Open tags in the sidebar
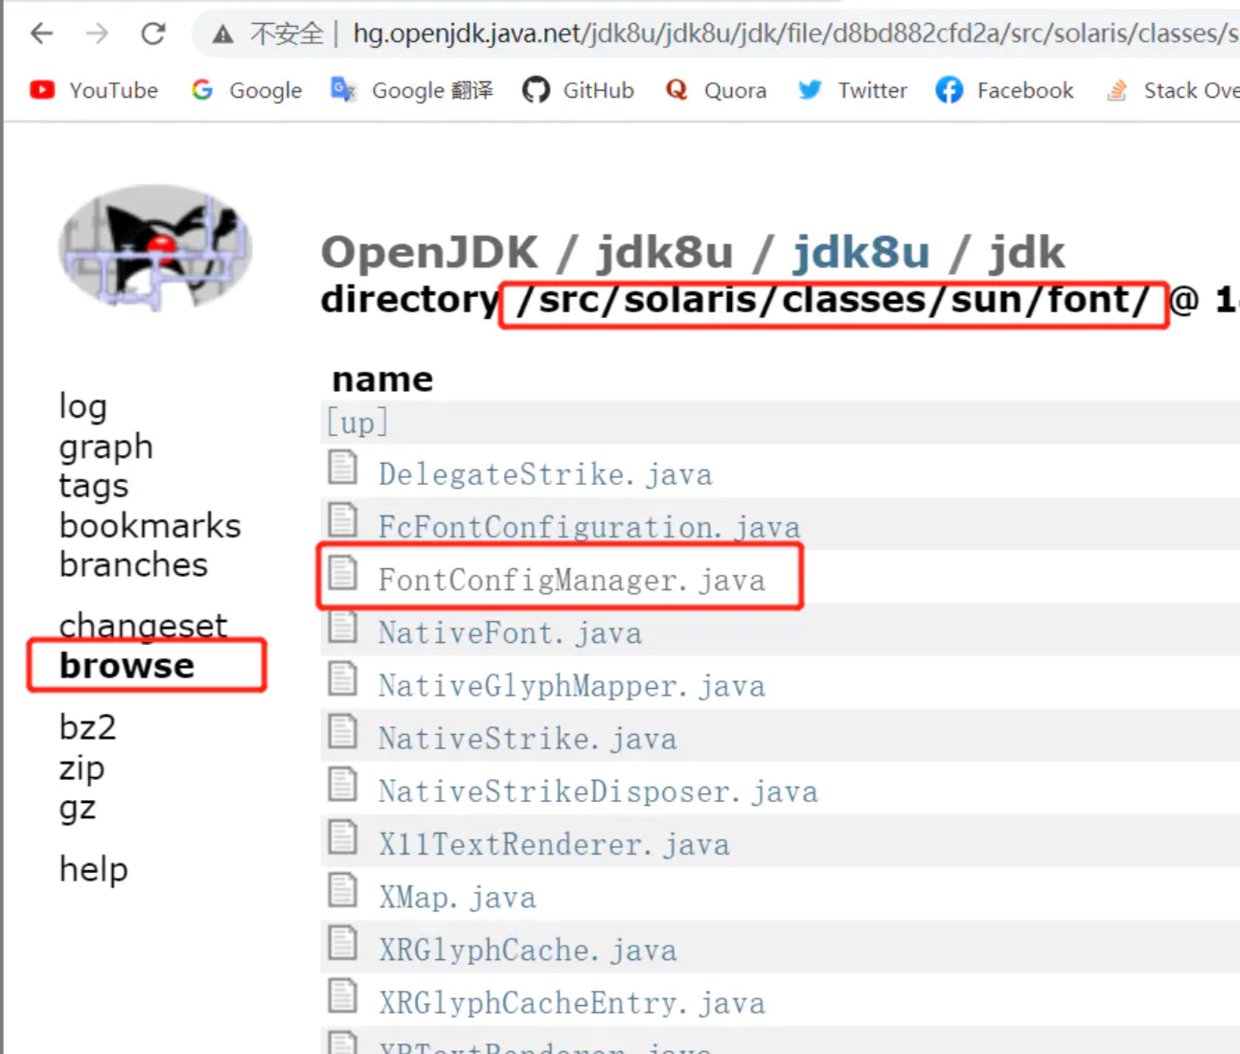The width and height of the screenshot is (1240, 1054). point(94,486)
